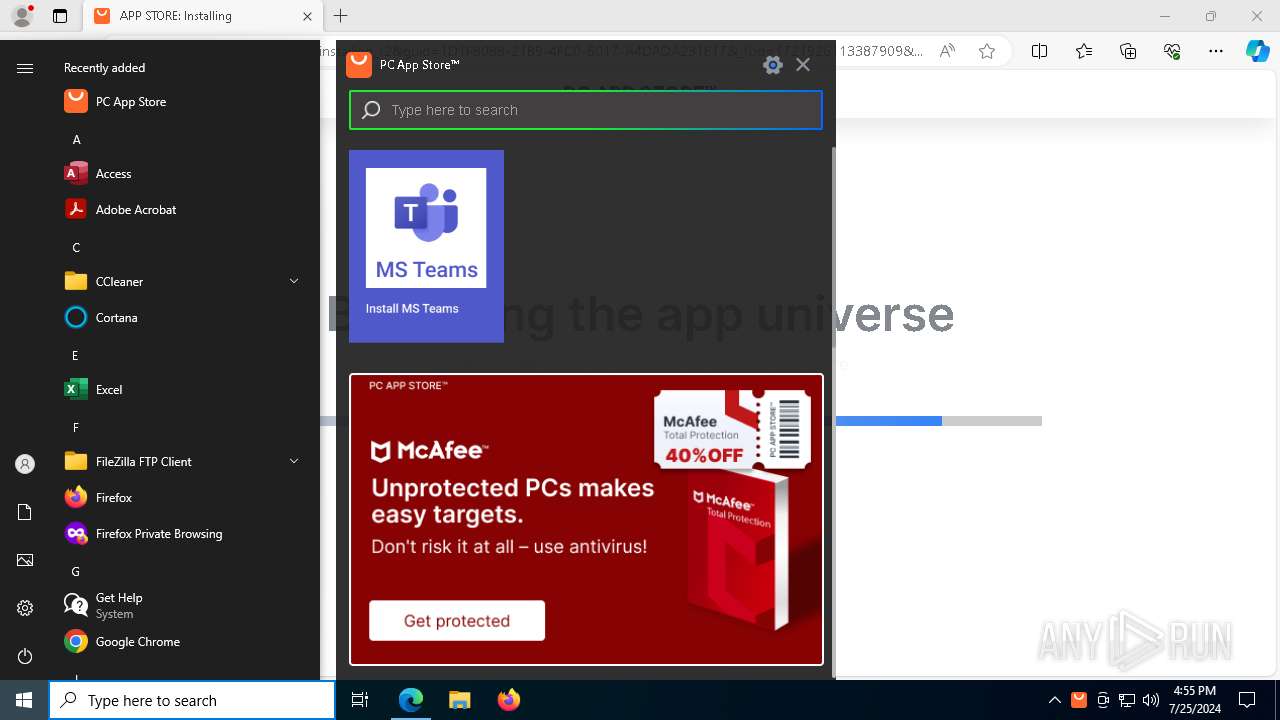Open the CCleaner folder icon
This screenshot has width=1280, height=720.
(76, 282)
